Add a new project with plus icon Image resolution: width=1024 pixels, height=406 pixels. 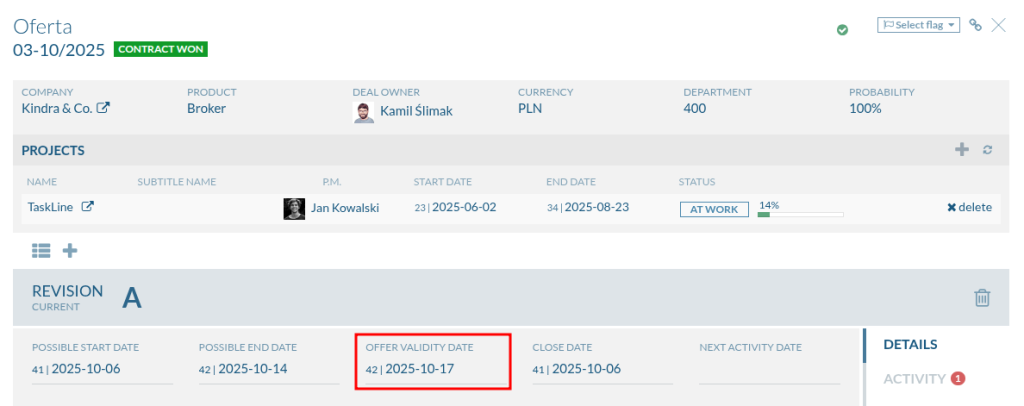(962, 150)
